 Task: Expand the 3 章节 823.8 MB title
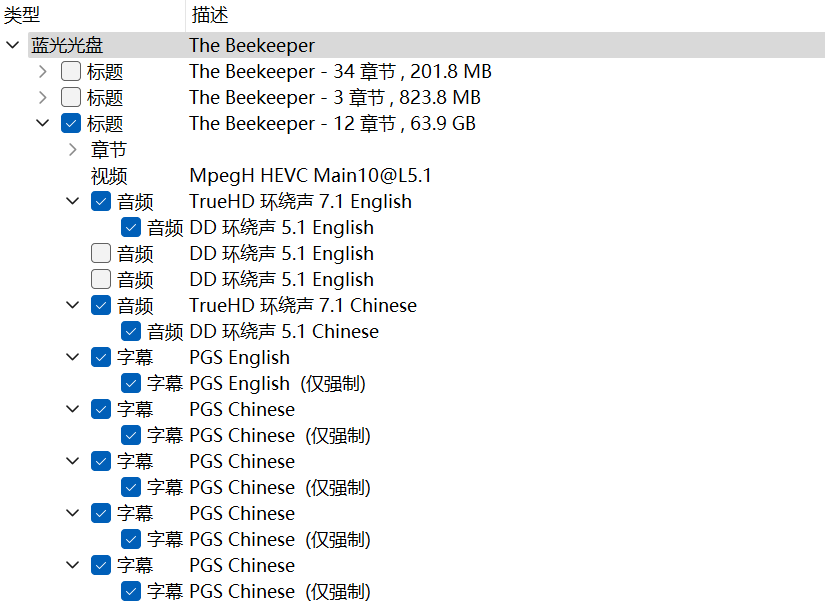click(43, 97)
